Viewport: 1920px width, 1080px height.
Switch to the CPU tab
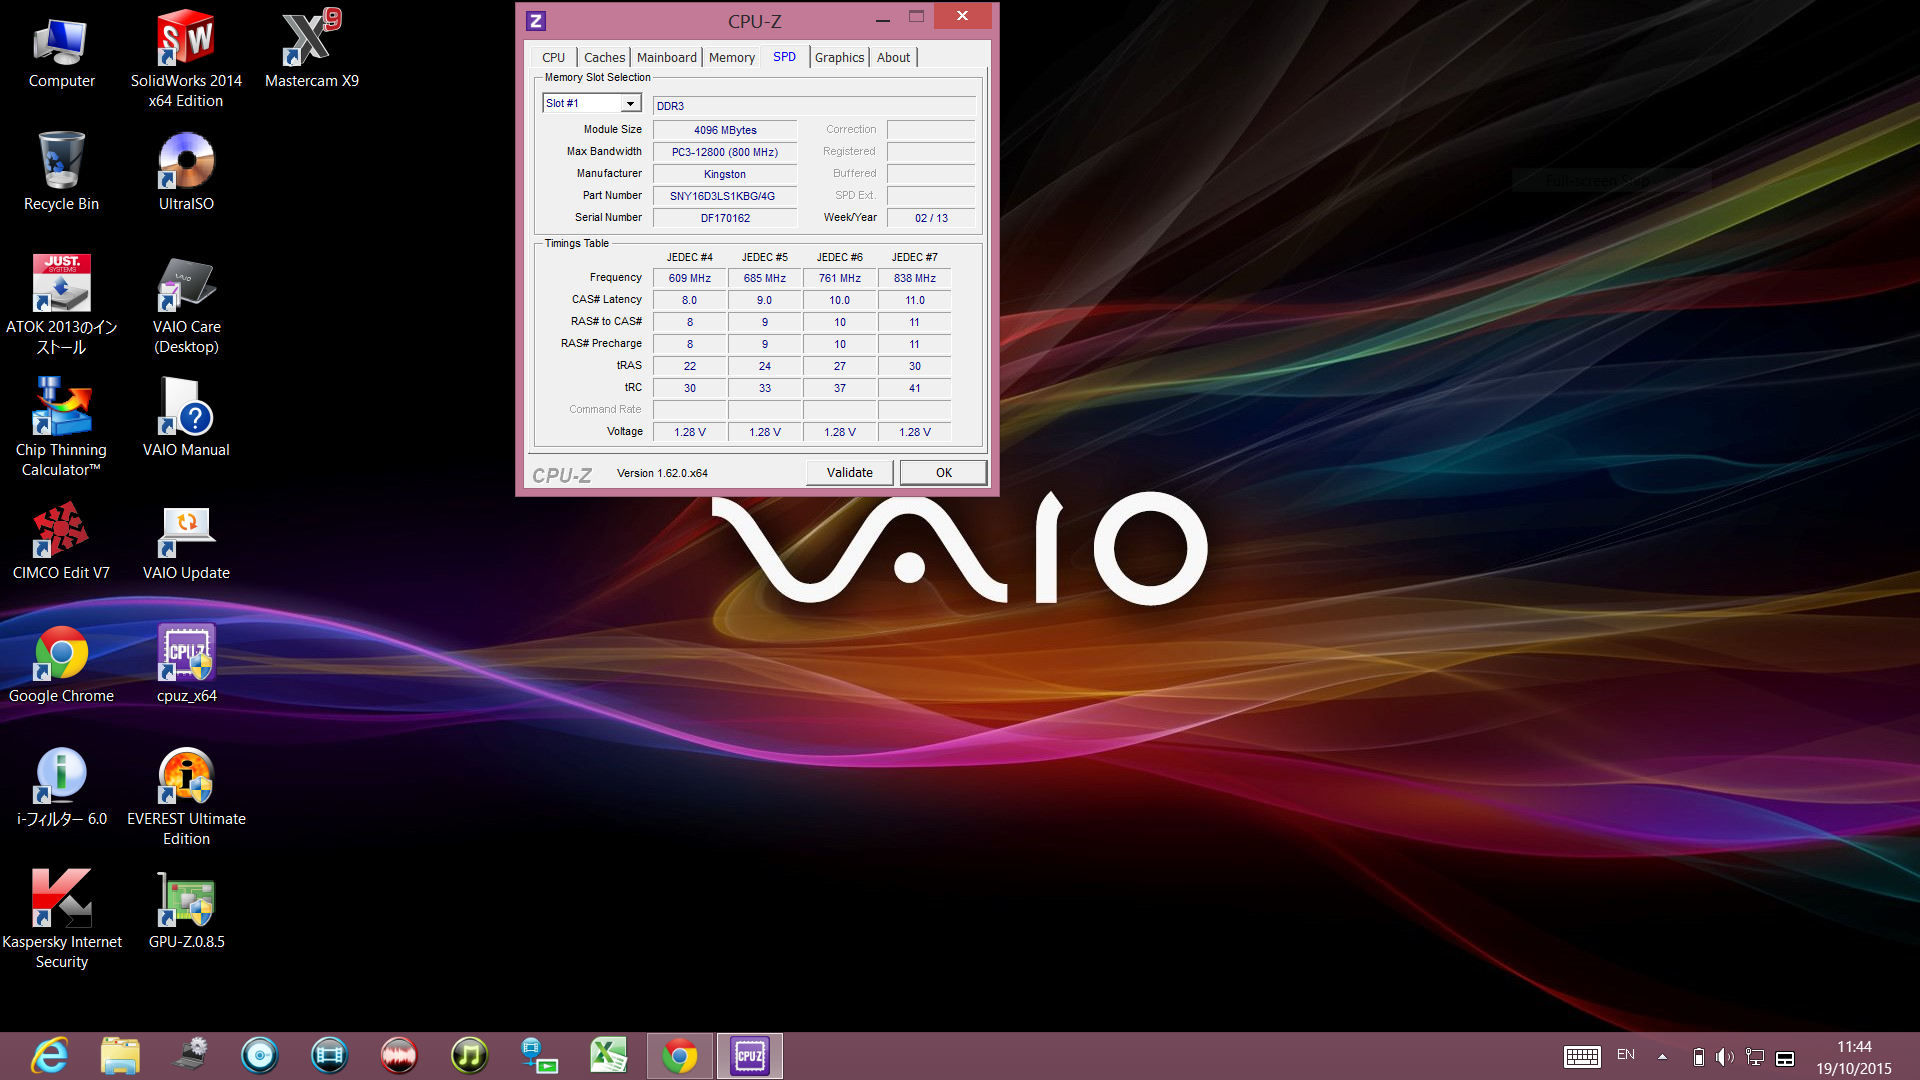pos(553,58)
